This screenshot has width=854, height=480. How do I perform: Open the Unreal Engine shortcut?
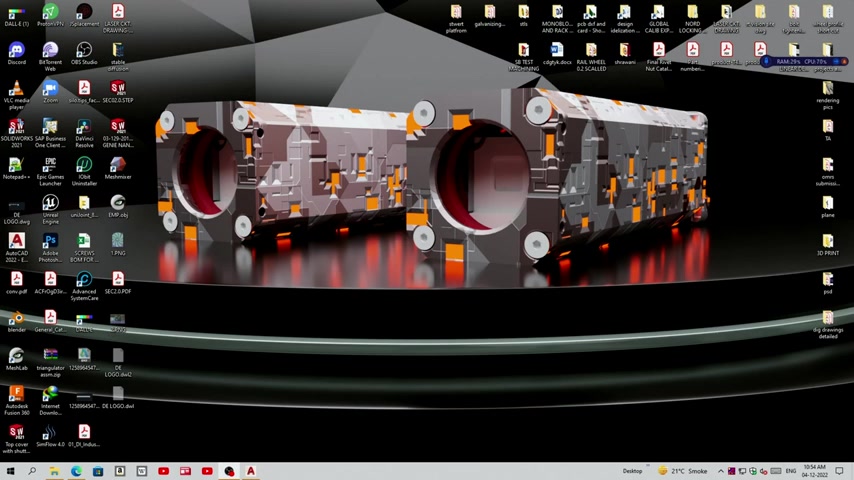(x=50, y=204)
